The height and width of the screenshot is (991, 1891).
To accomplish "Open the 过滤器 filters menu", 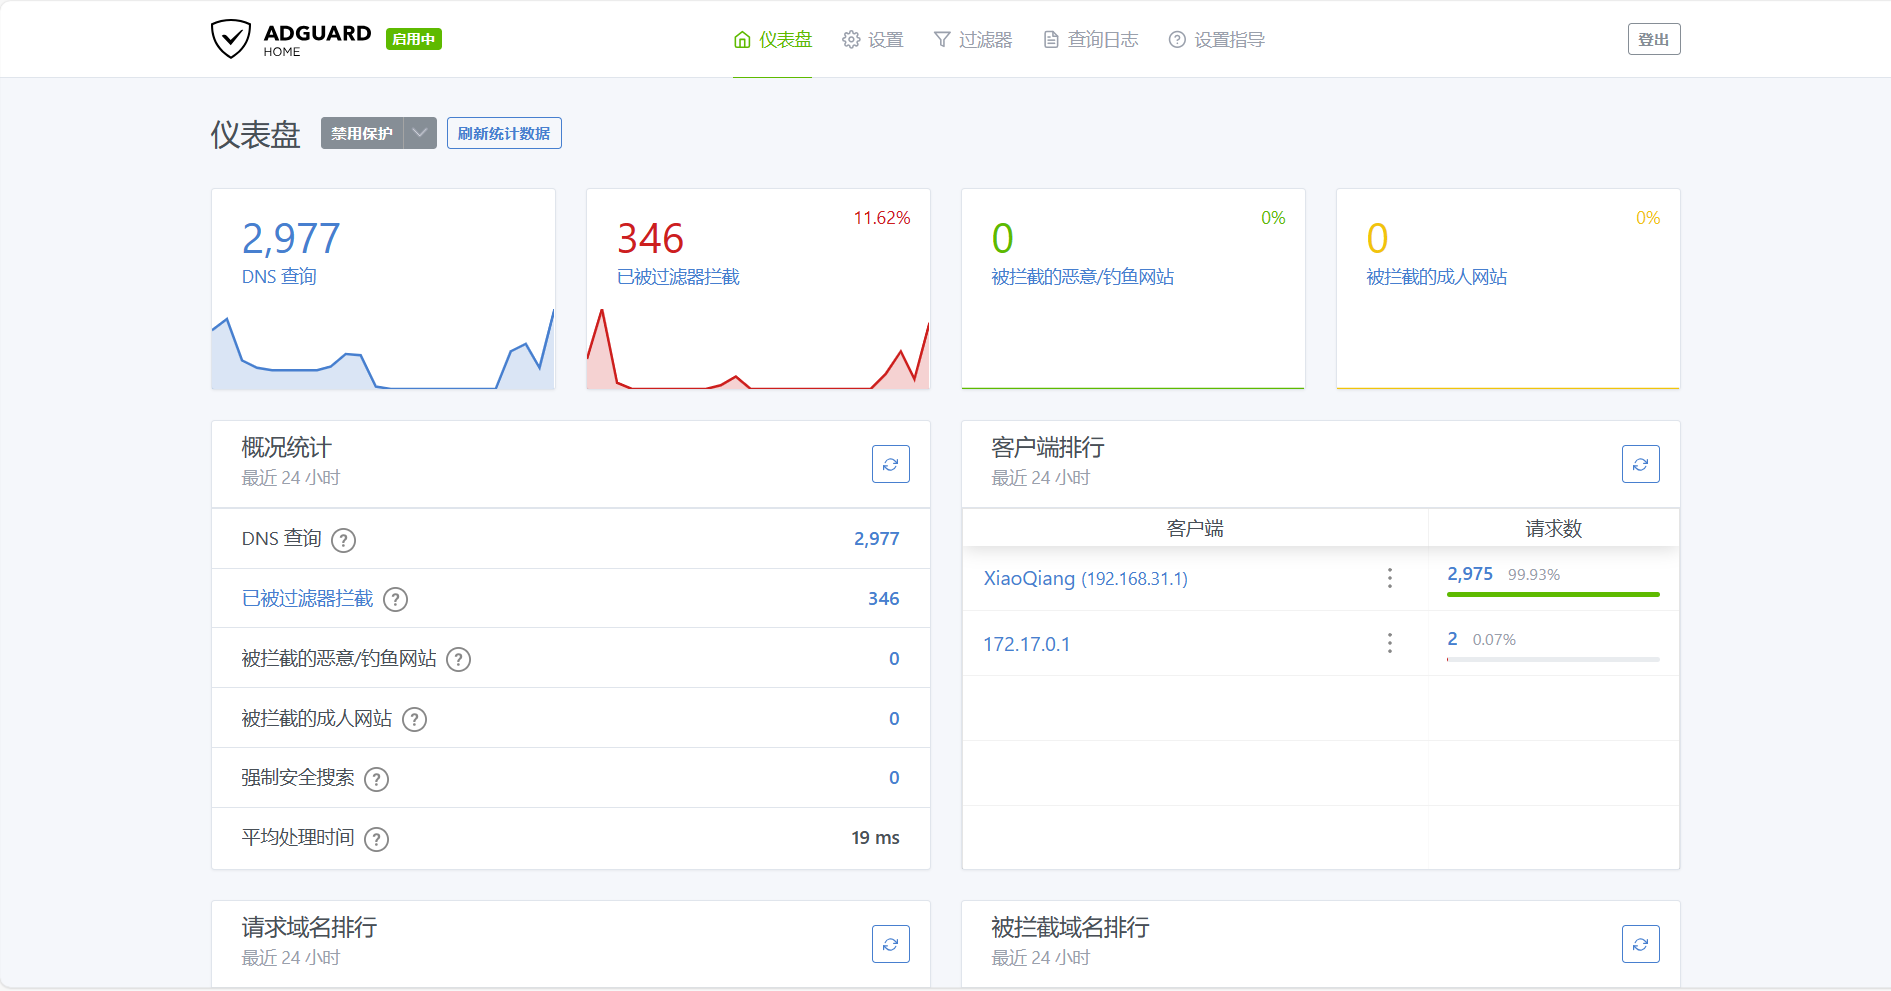I will tap(973, 40).
